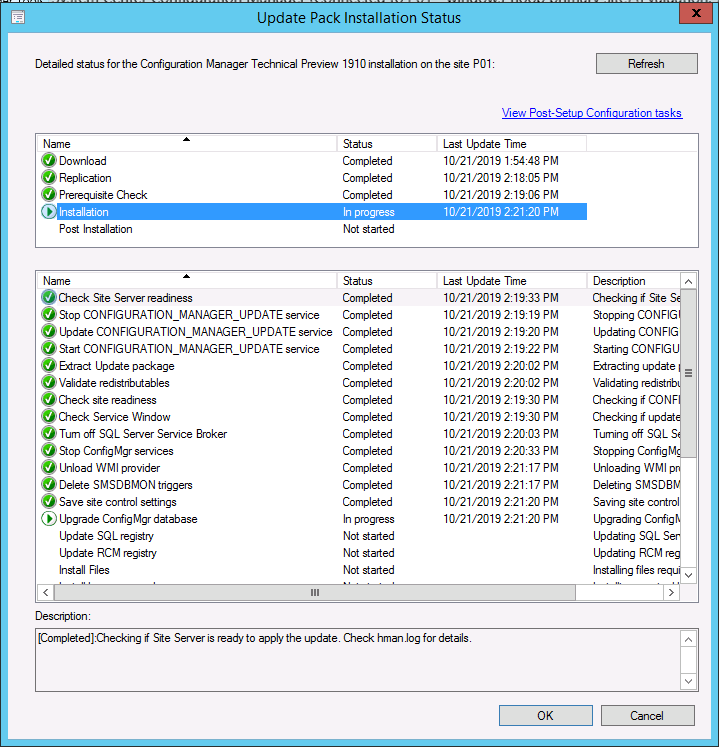The image size is (719, 747).
Task: Click the green check icon beside Download
Action: (49, 161)
